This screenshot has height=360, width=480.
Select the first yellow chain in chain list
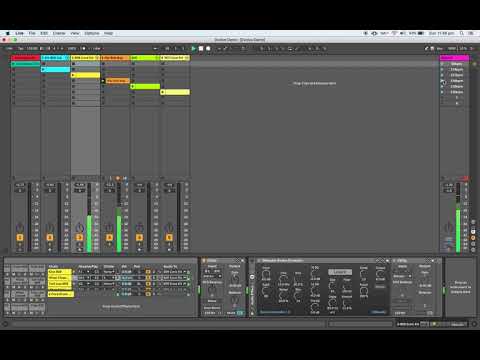(x=60, y=272)
